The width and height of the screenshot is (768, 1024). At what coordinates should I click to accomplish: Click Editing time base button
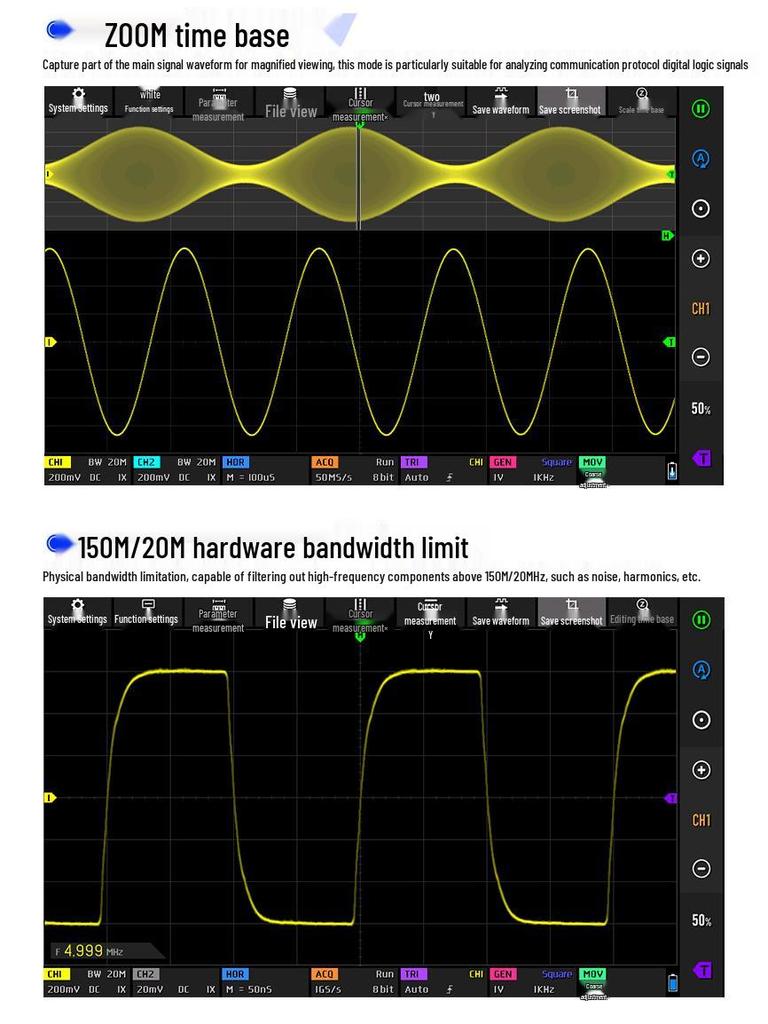click(x=641, y=612)
